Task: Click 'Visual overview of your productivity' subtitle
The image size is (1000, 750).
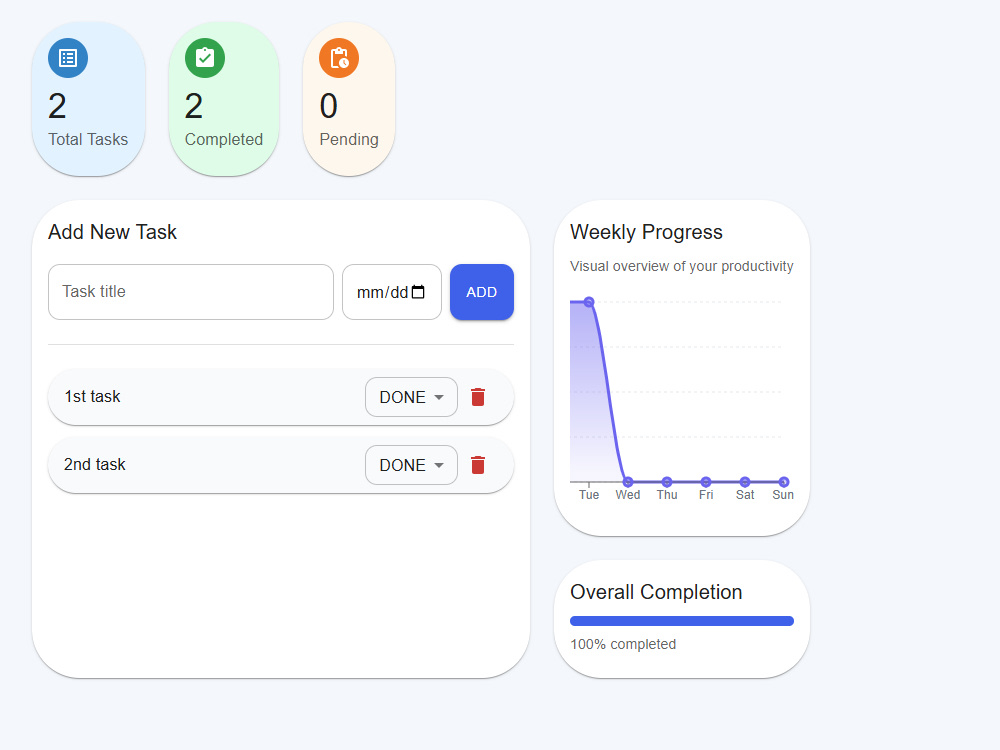Action: coord(682,266)
